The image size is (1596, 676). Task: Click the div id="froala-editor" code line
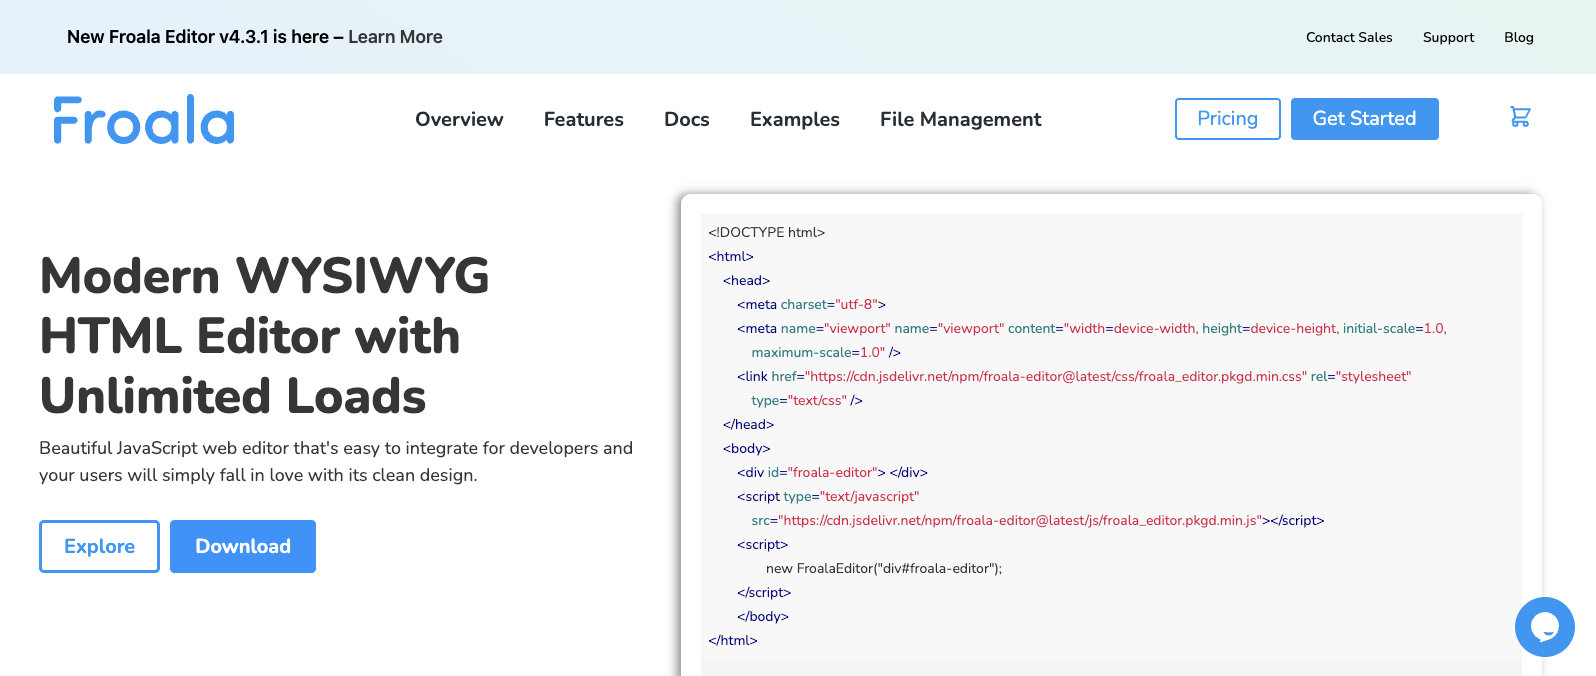point(832,472)
